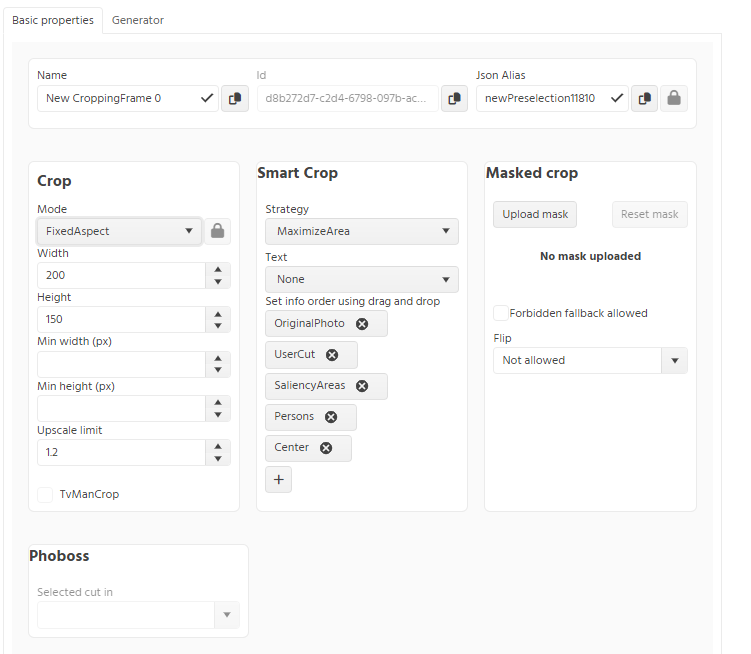Click the Upload mask button
751x654 pixels.
pos(535,214)
